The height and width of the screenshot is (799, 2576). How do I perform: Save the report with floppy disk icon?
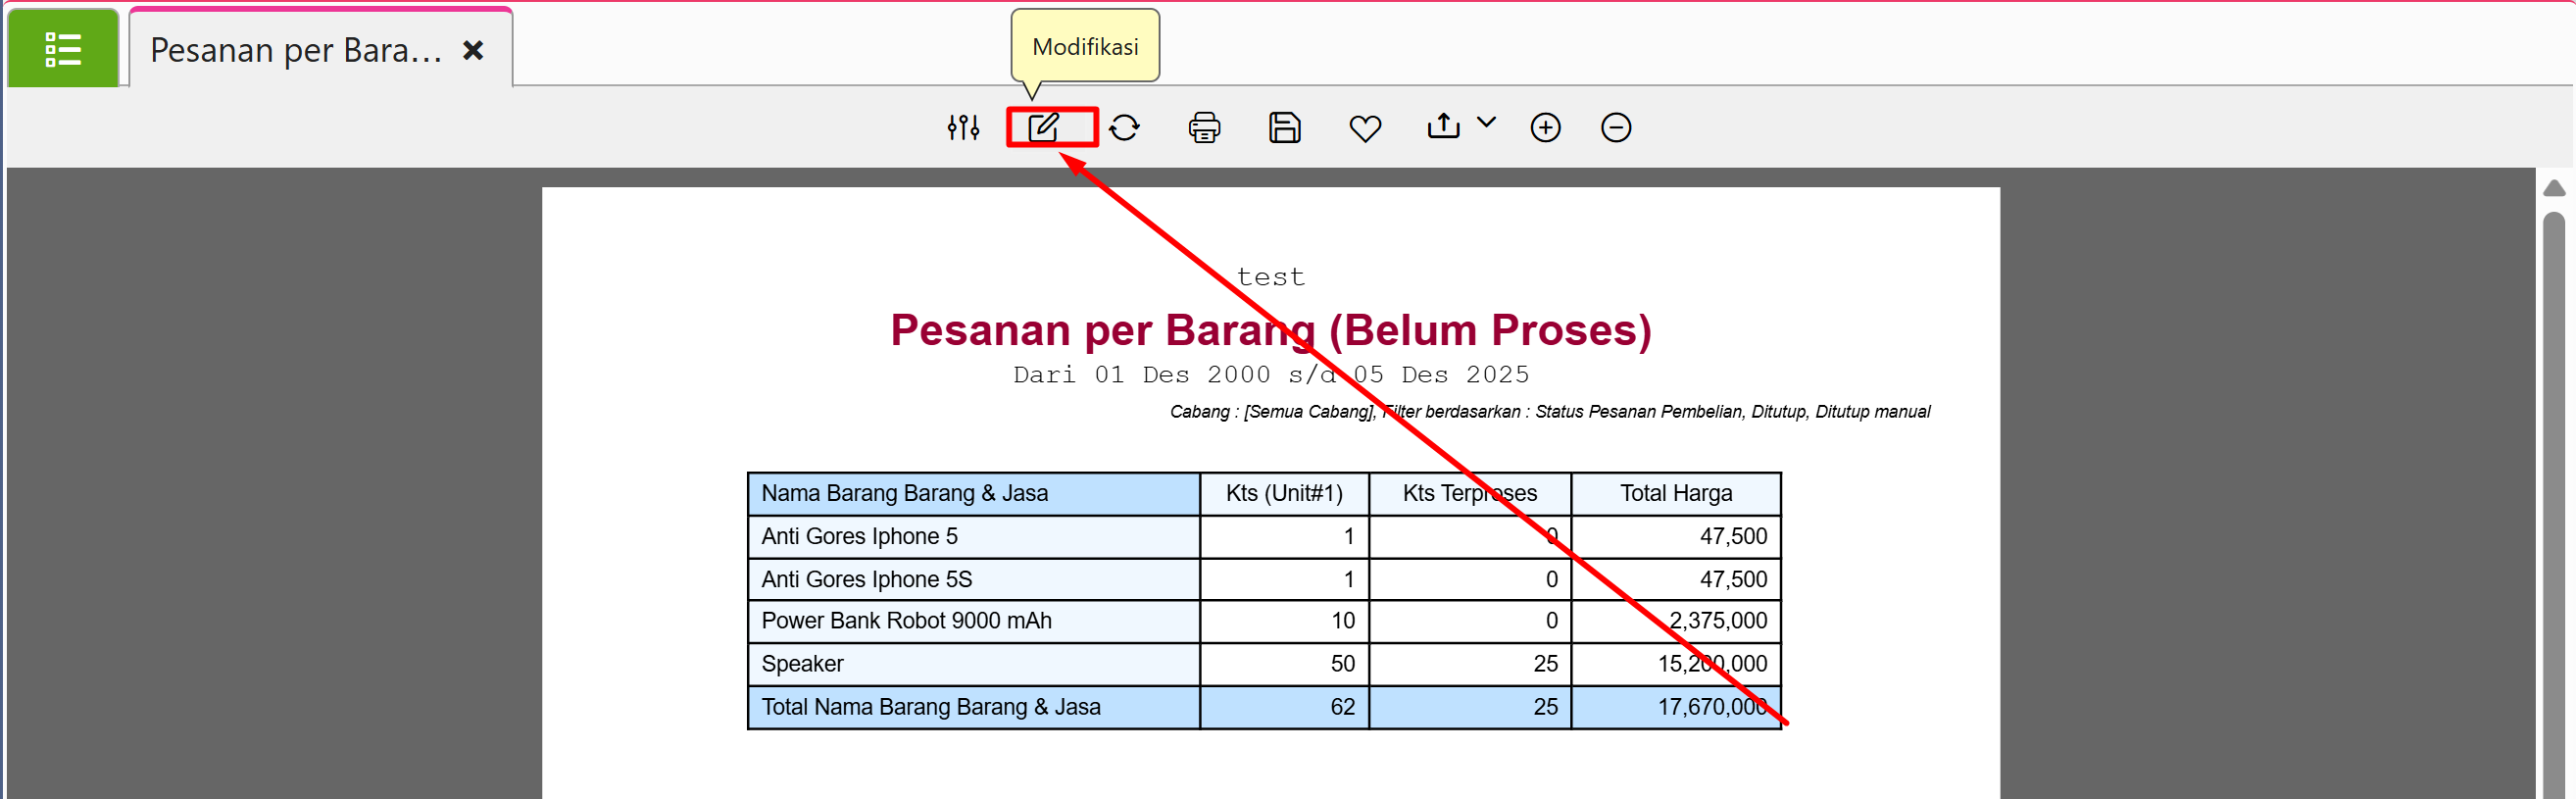click(1284, 128)
